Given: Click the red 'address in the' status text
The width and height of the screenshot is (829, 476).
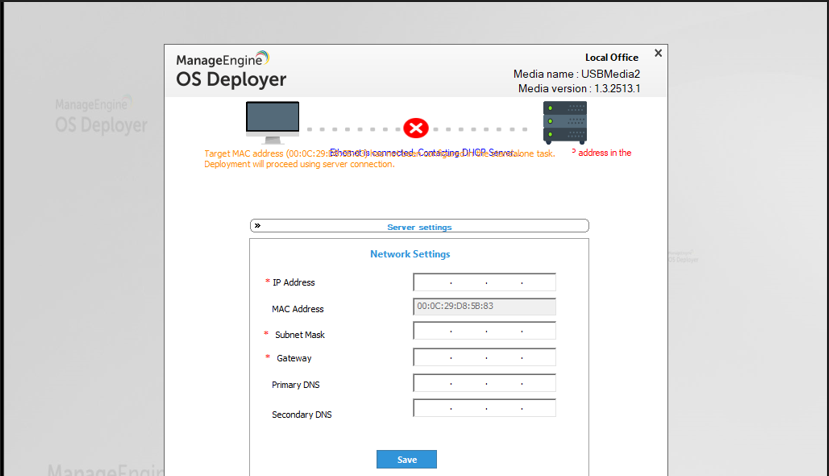Looking at the screenshot, I should [x=604, y=152].
